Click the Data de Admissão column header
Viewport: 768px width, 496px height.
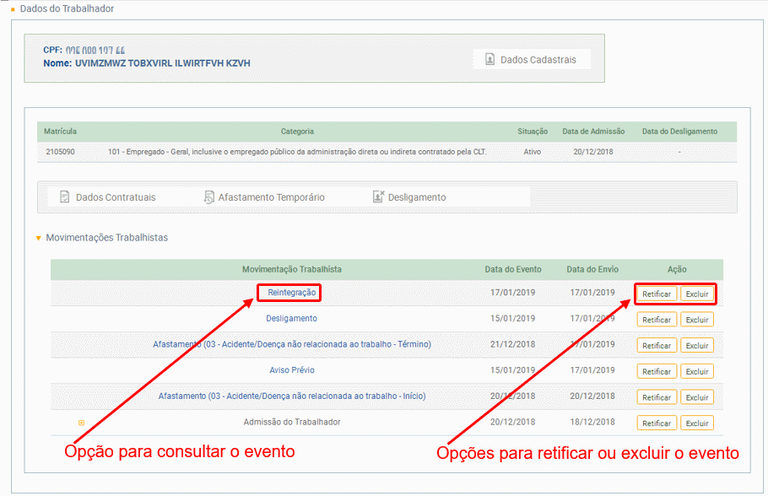click(x=593, y=131)
